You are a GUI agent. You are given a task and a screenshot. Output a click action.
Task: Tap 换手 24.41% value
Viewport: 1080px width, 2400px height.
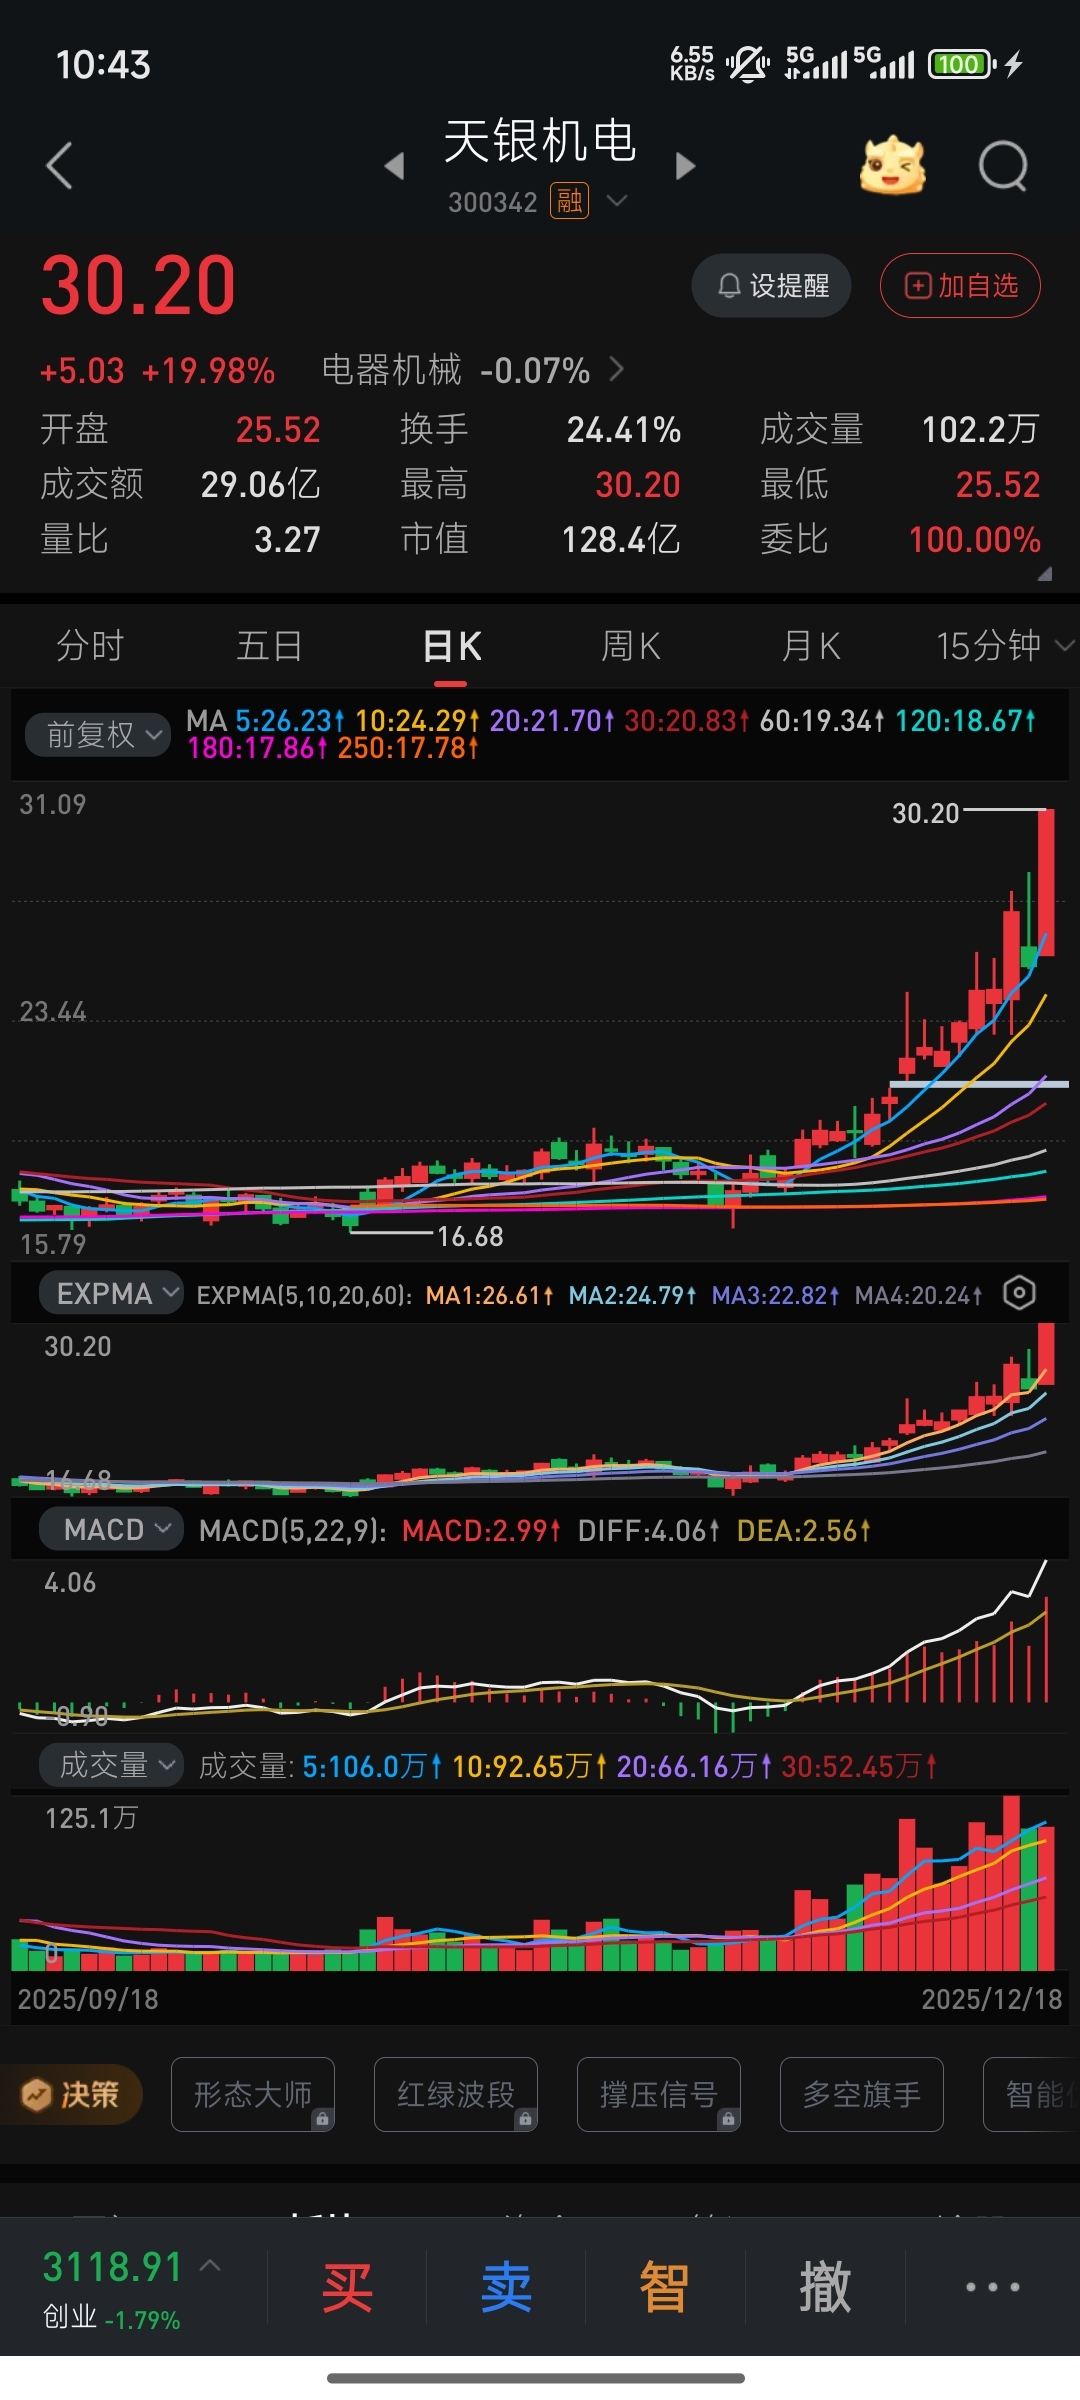(x=623, y=430)
